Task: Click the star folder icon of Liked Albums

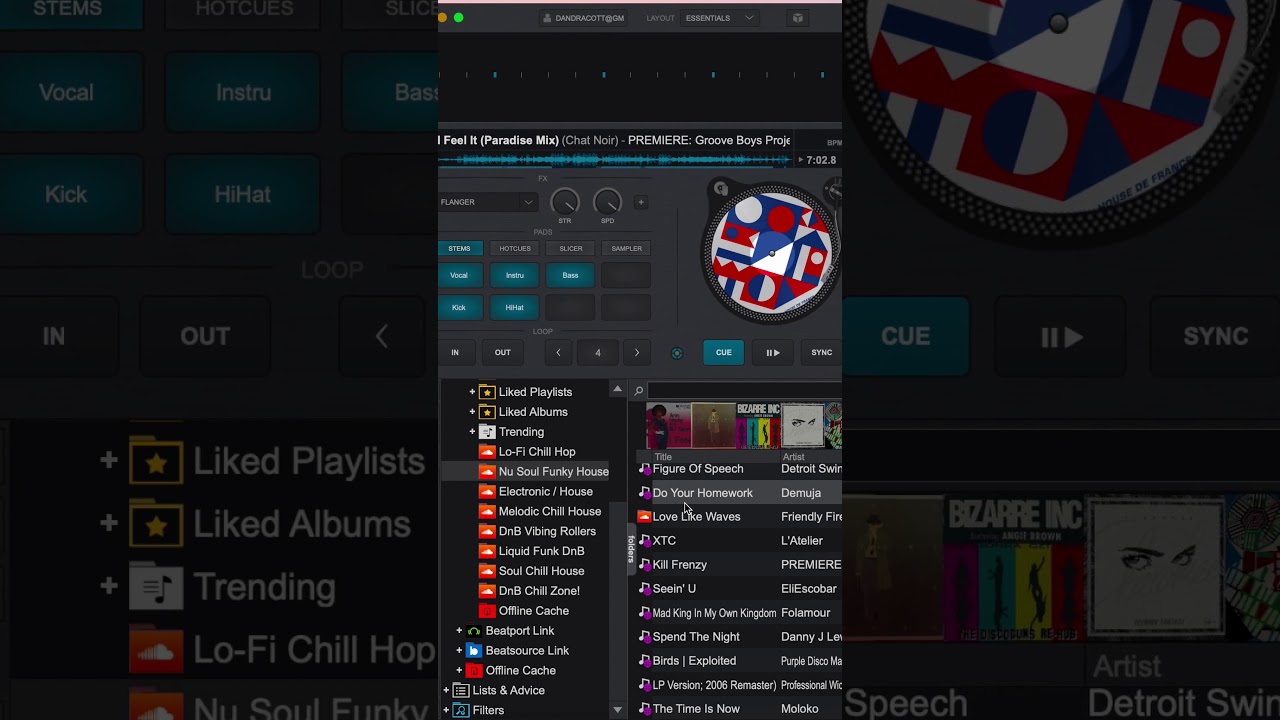Action: click(487, 412)
